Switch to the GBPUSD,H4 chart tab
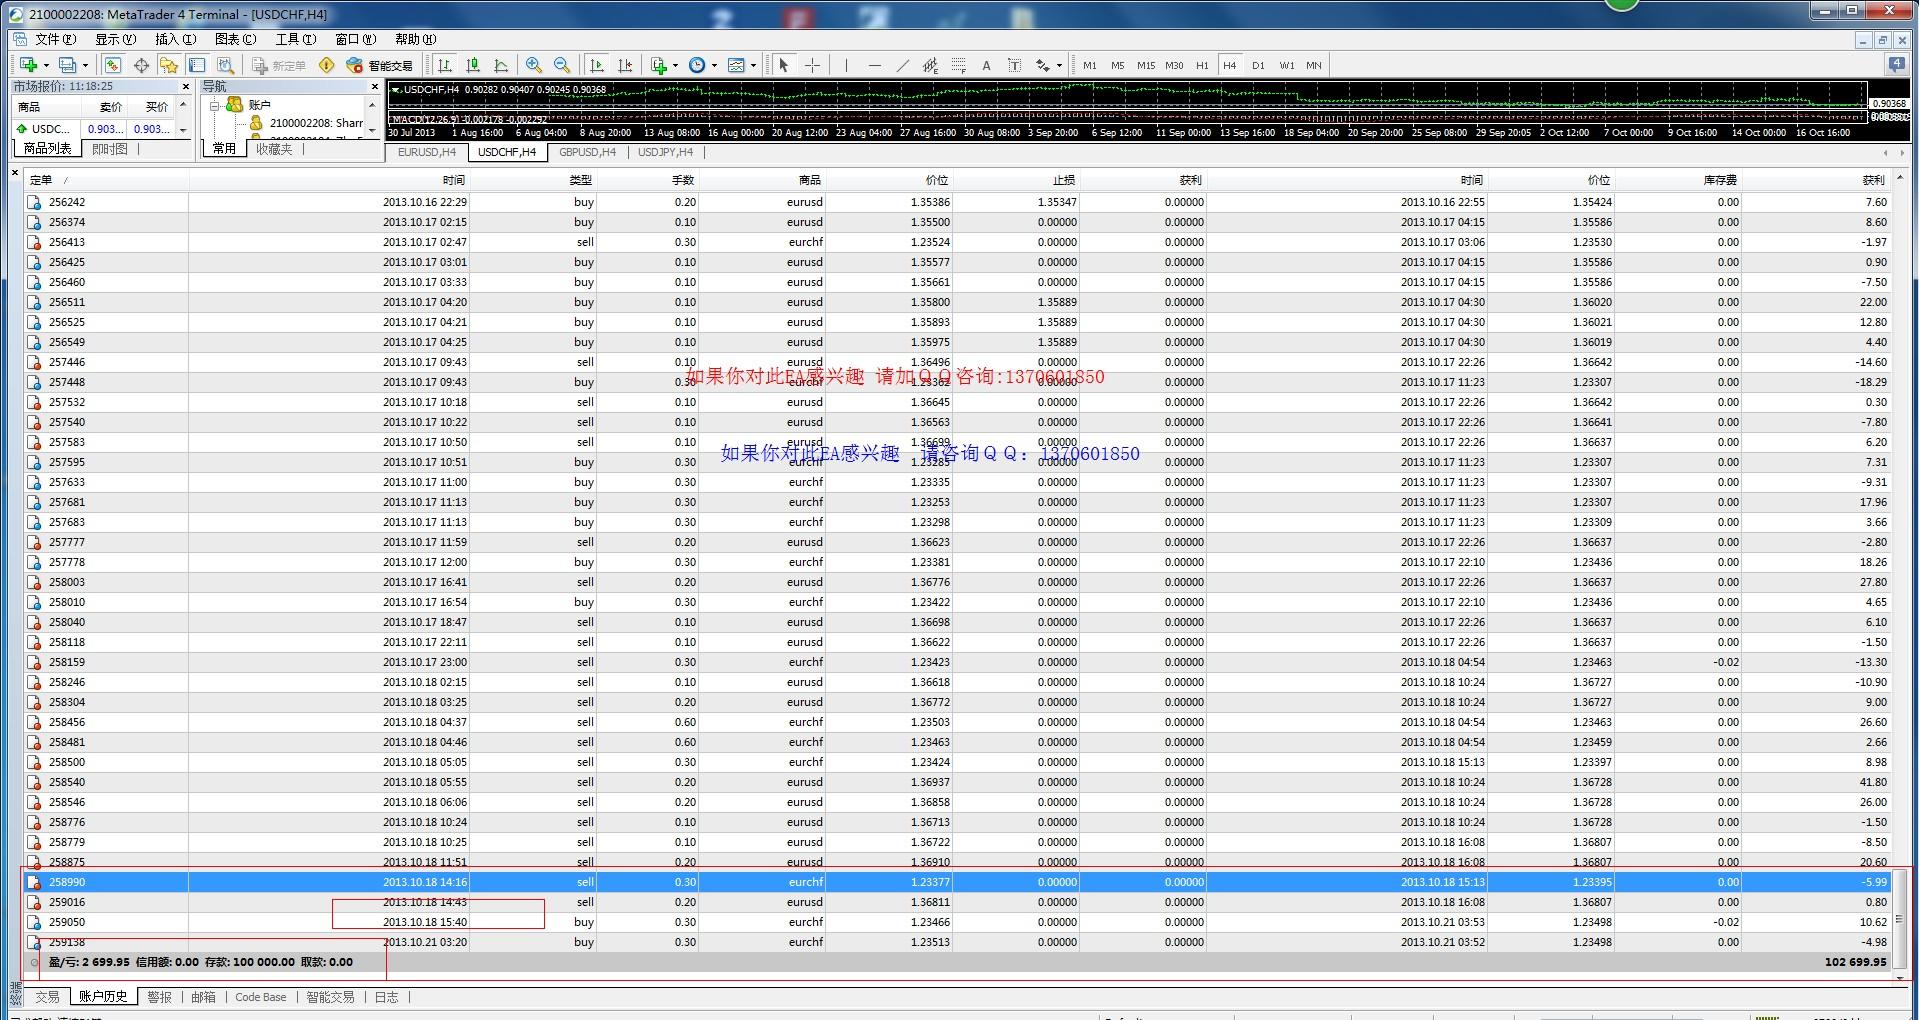Viewport: 1919px width, 1020px height. [588, 152]
